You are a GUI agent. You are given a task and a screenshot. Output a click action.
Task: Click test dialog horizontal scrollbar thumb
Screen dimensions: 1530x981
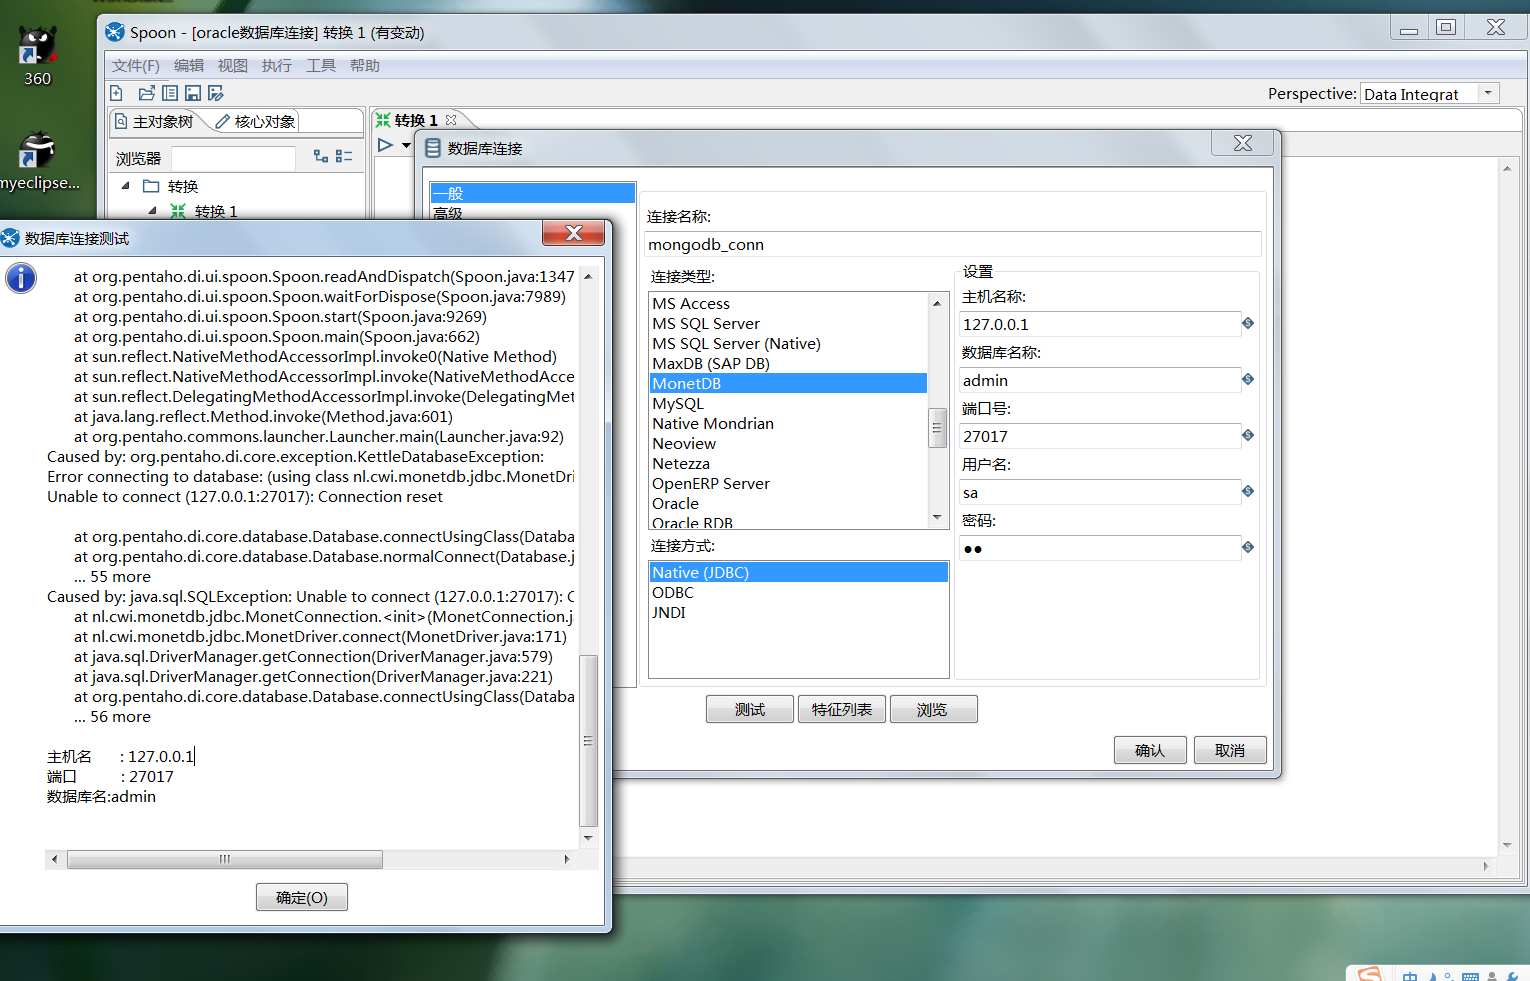(x=225, y=859)
